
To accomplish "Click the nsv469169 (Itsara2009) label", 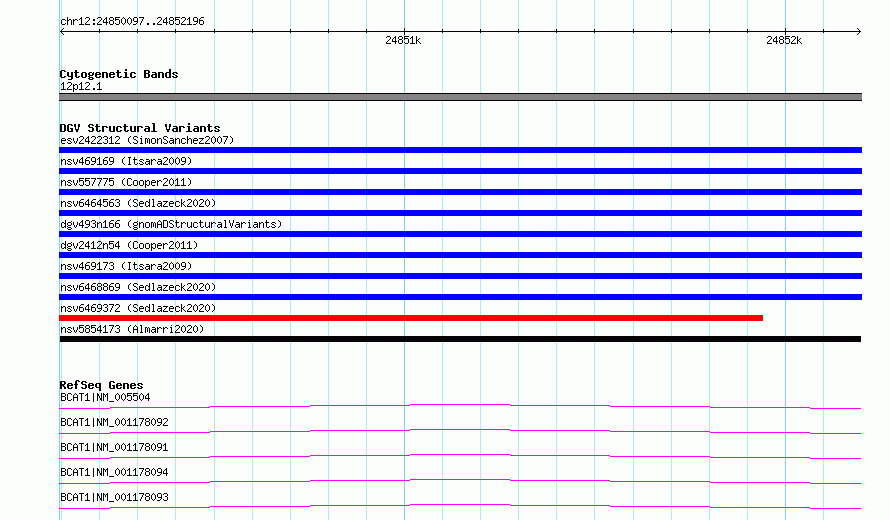I will 126,161.
